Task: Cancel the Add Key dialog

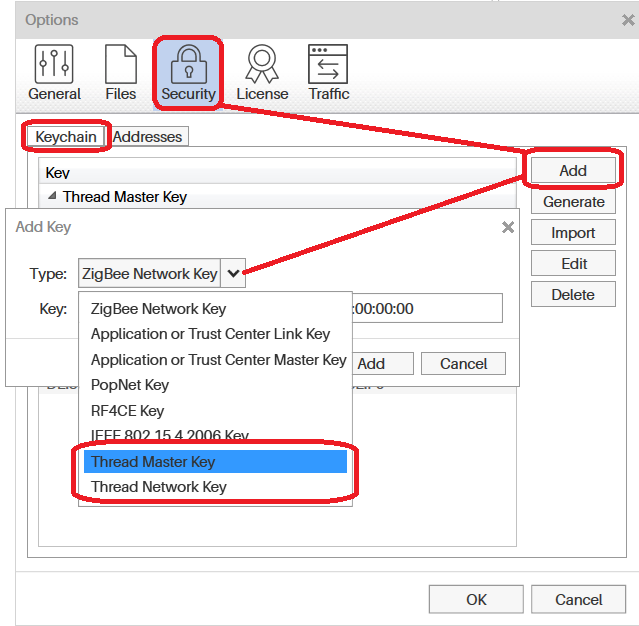Action: pyautogui.click(x=463, y=364)
